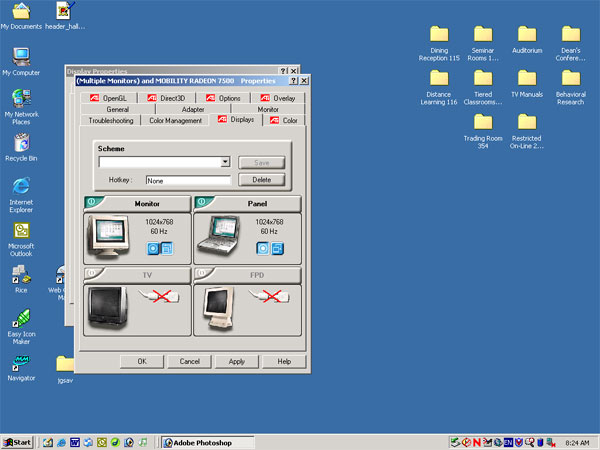The height and width of the screenshot is (450, 600).
Task: Click the Netscape N tray icon
Action: 476,443
